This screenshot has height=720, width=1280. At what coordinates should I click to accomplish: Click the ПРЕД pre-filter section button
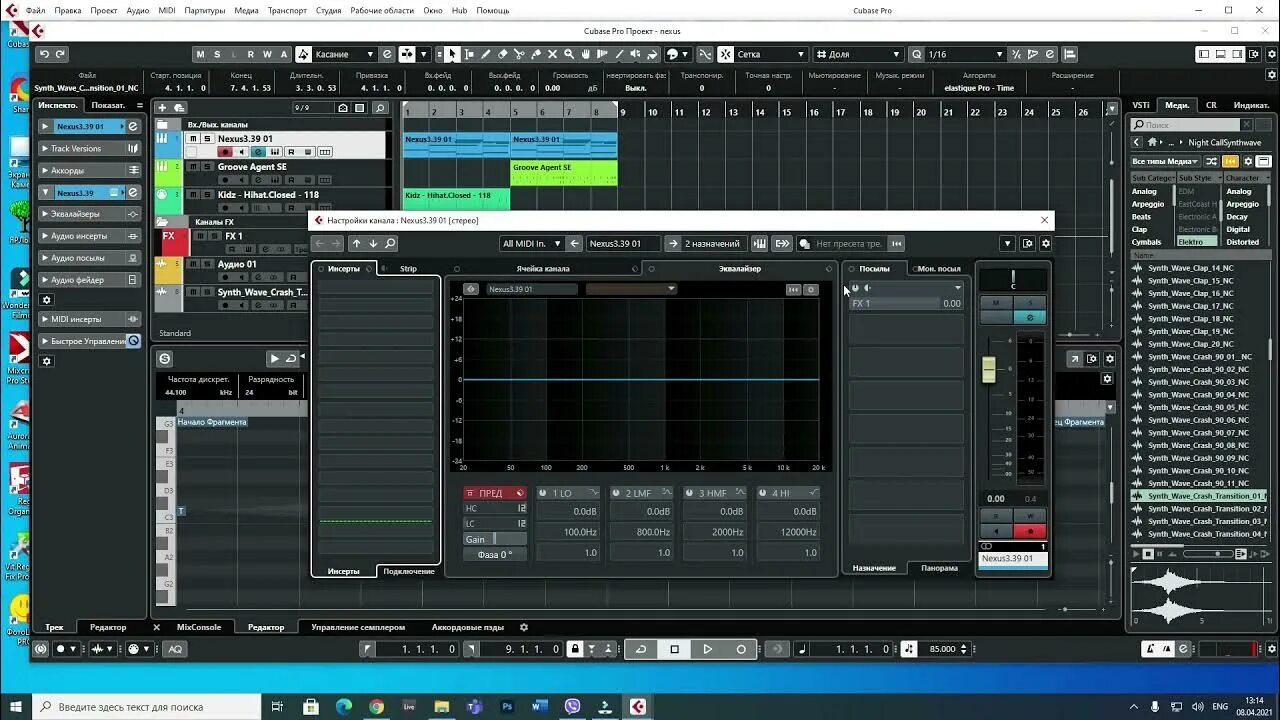[495, 493]
